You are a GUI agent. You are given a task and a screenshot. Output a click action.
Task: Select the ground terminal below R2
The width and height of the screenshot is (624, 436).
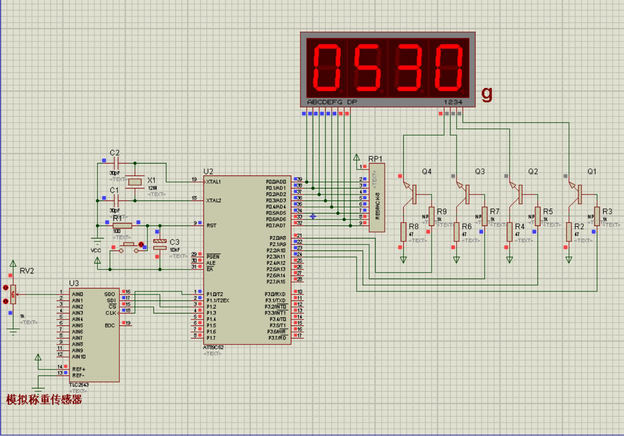tap(569, 260)
